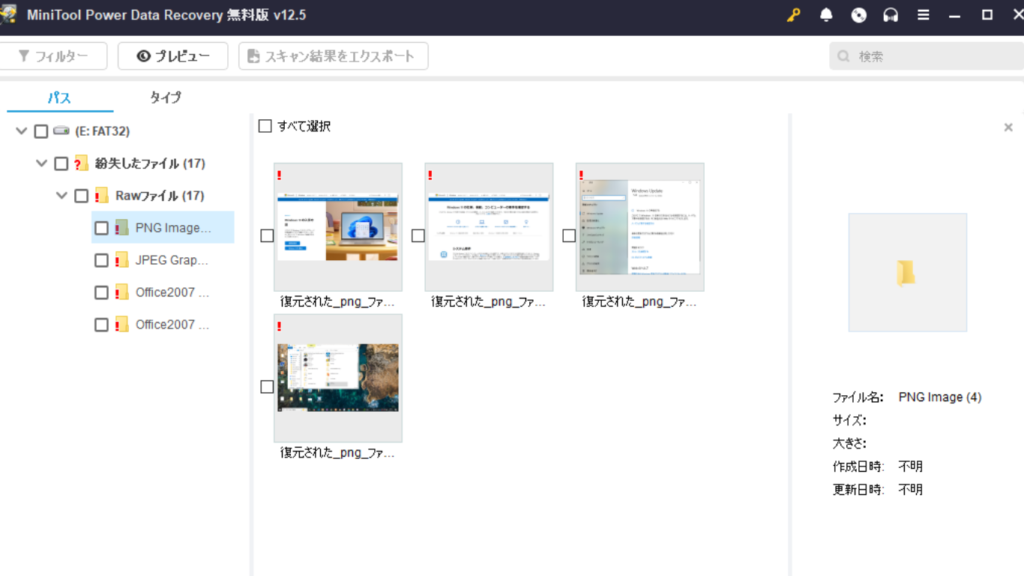Select the second Office2007 ... tree row
The width and height of the screenshot is (1024, 576).
pyautogui.click(x=163, y=325)
